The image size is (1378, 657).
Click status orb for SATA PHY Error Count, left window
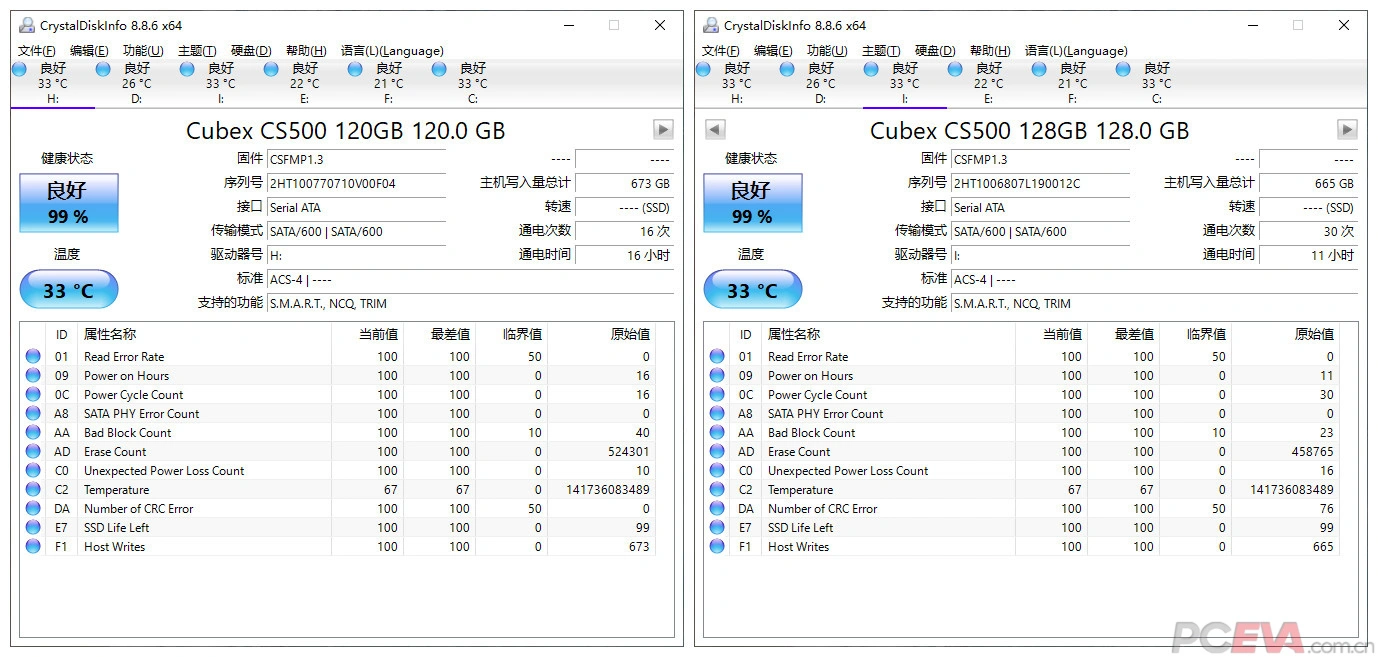coord(33,413)
